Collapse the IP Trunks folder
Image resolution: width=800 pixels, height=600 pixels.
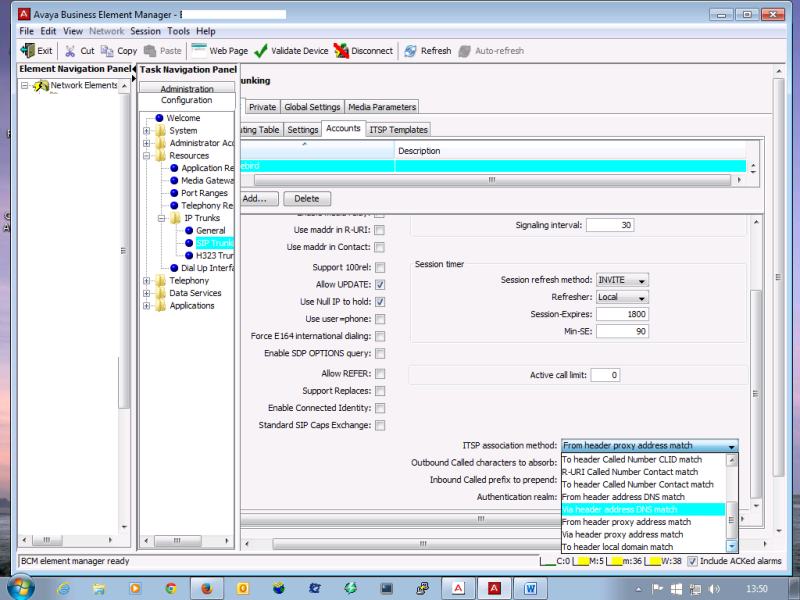161,218
